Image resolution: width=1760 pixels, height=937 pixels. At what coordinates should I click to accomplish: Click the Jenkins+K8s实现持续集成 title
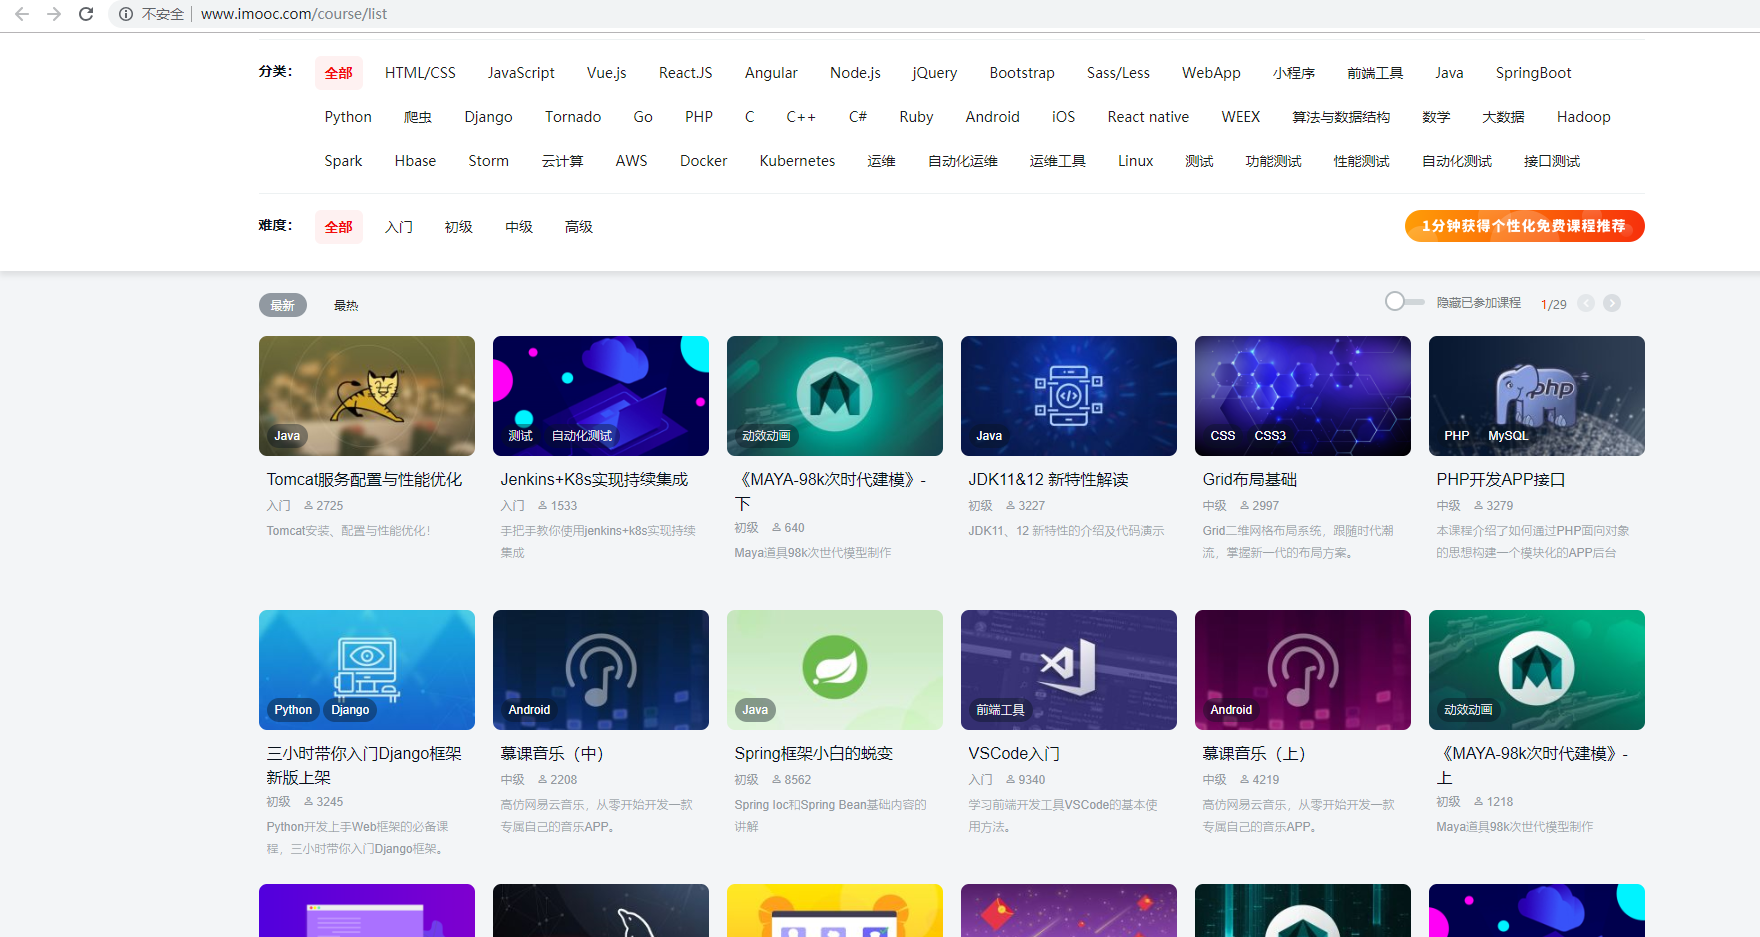594,480
